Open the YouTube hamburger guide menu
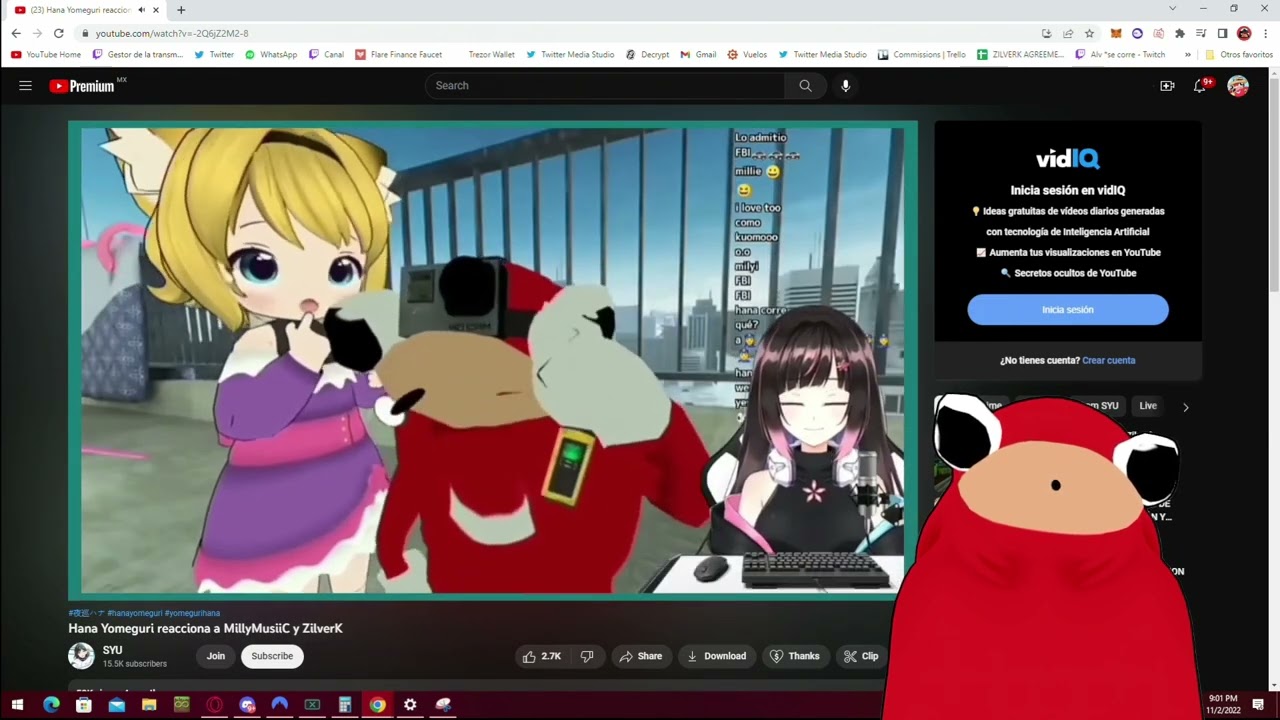The height and width of the screenshot is (720, 1280). (x=25, y=86)
